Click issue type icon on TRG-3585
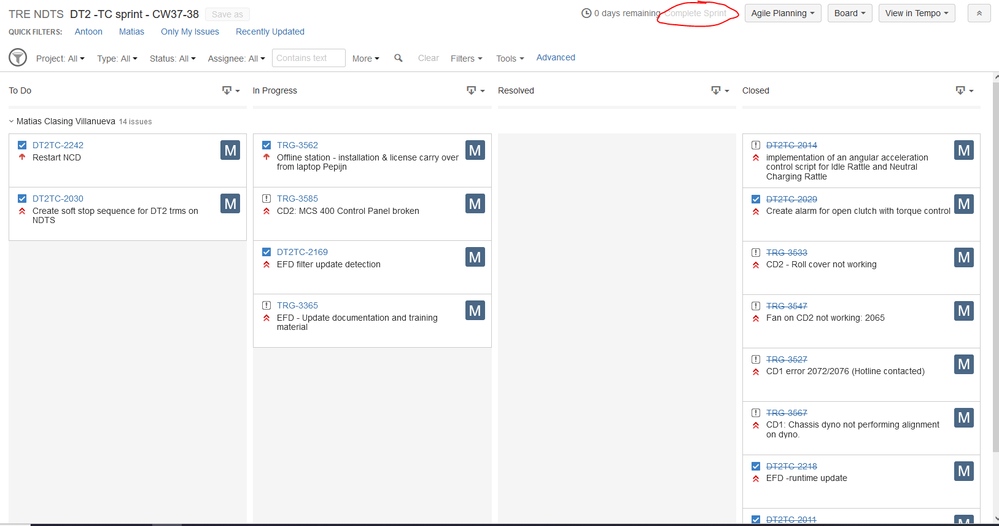 [x=266, y=199]
